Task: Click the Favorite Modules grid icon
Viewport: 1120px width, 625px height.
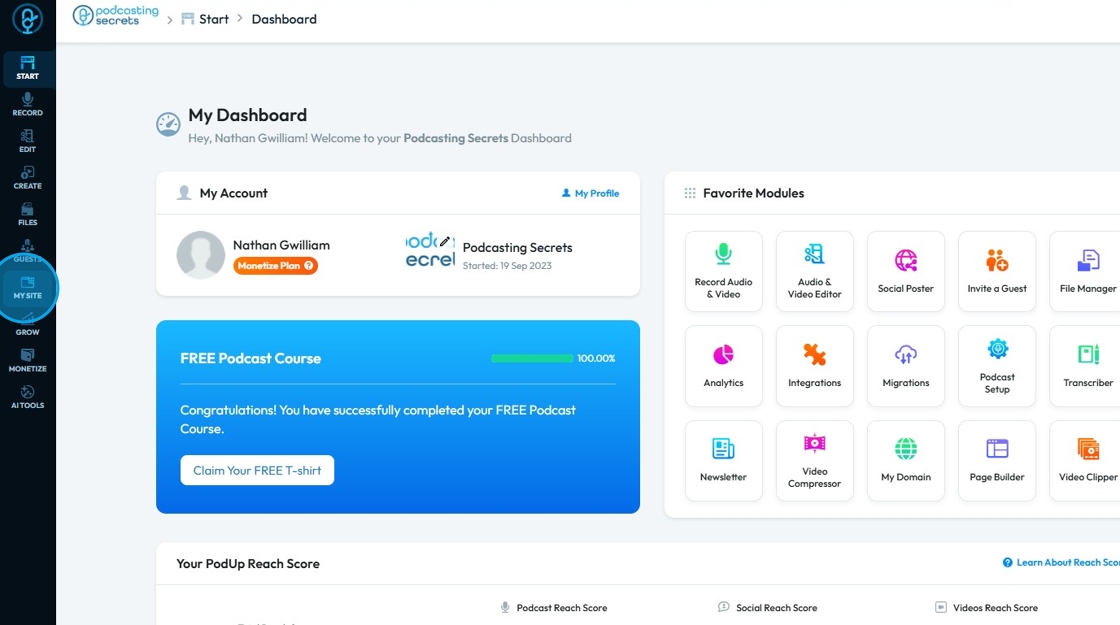Action: (690, 193)
